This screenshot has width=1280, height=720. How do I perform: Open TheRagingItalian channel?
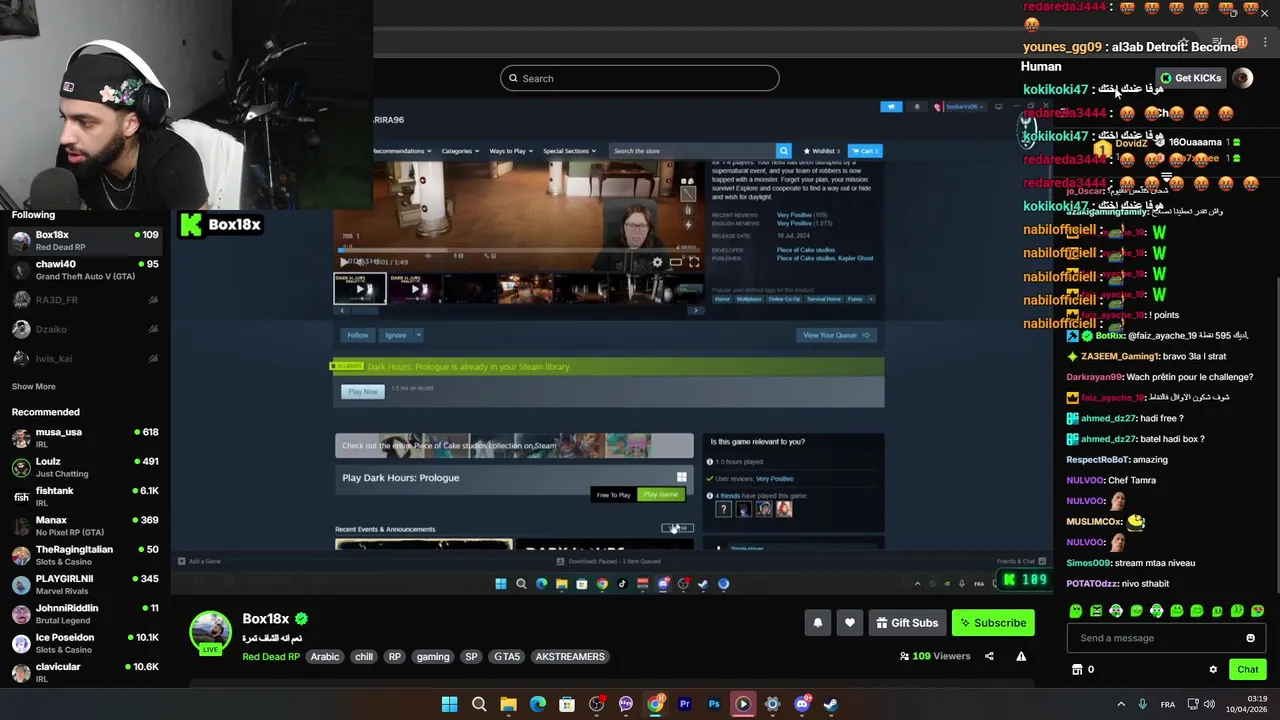(85, 555)
